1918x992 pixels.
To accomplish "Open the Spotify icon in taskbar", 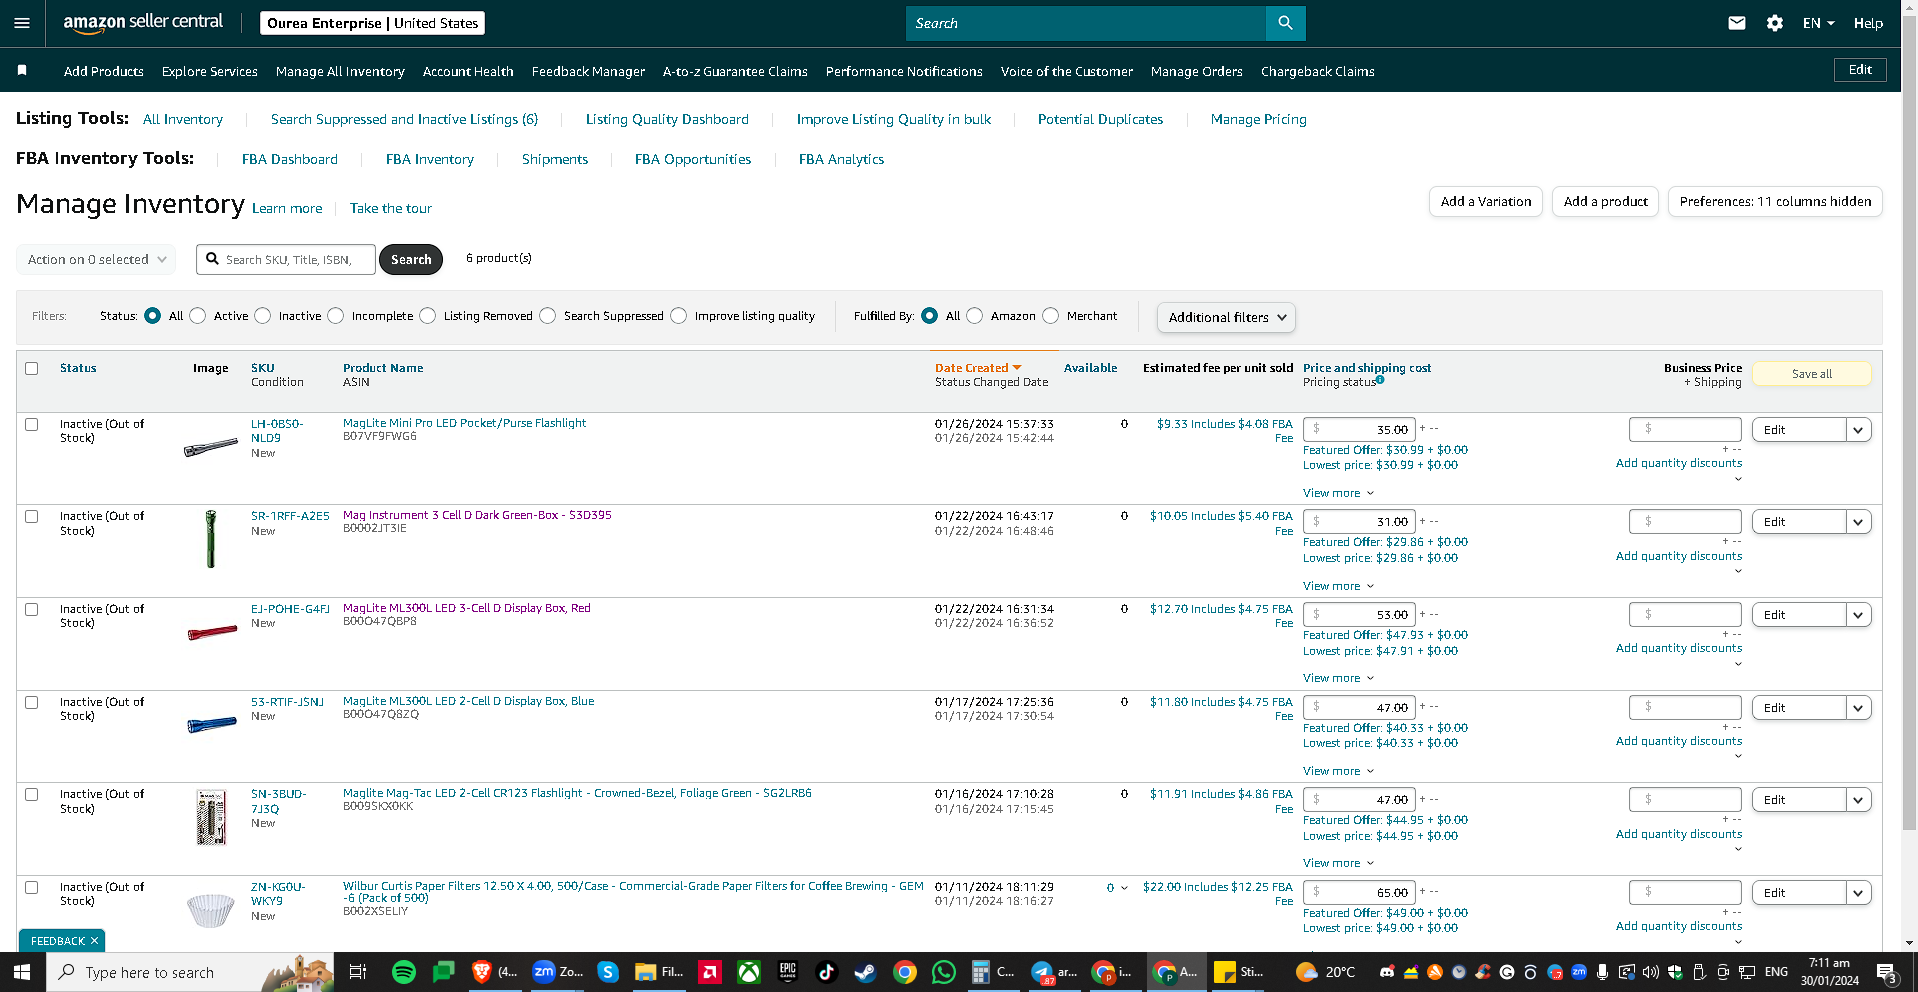I will click(404, 971).
